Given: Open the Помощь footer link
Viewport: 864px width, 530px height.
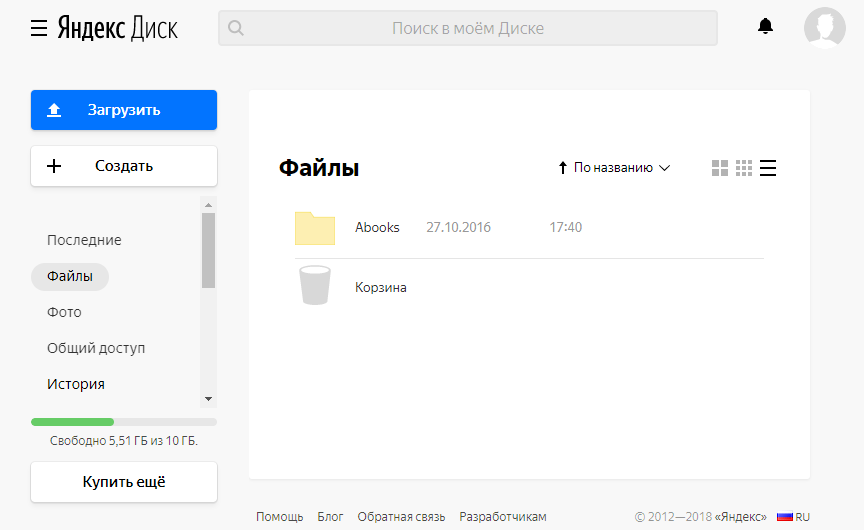Looking at the screenshot, I should (x=280, y=517).
